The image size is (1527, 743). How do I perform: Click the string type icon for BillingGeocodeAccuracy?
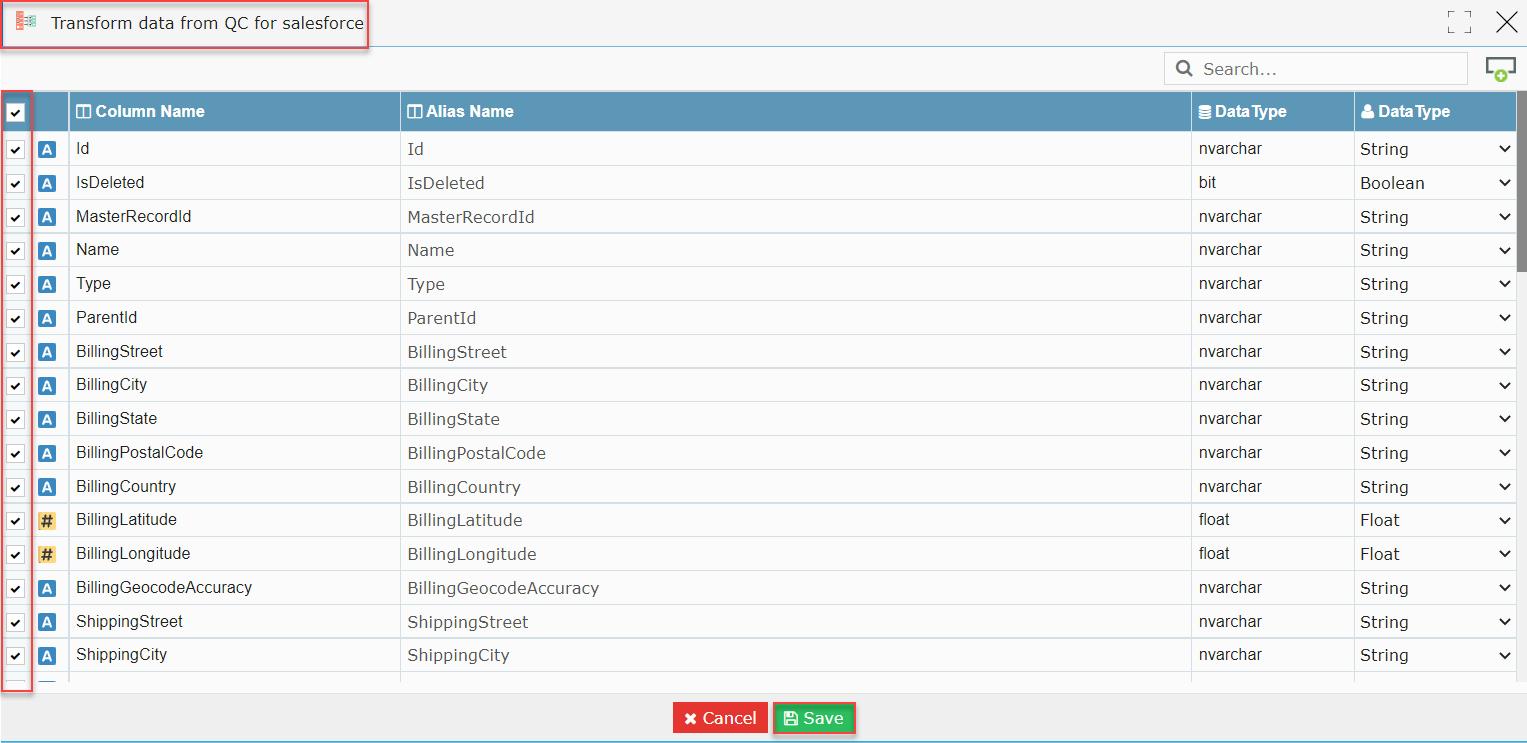coord(47,589)
